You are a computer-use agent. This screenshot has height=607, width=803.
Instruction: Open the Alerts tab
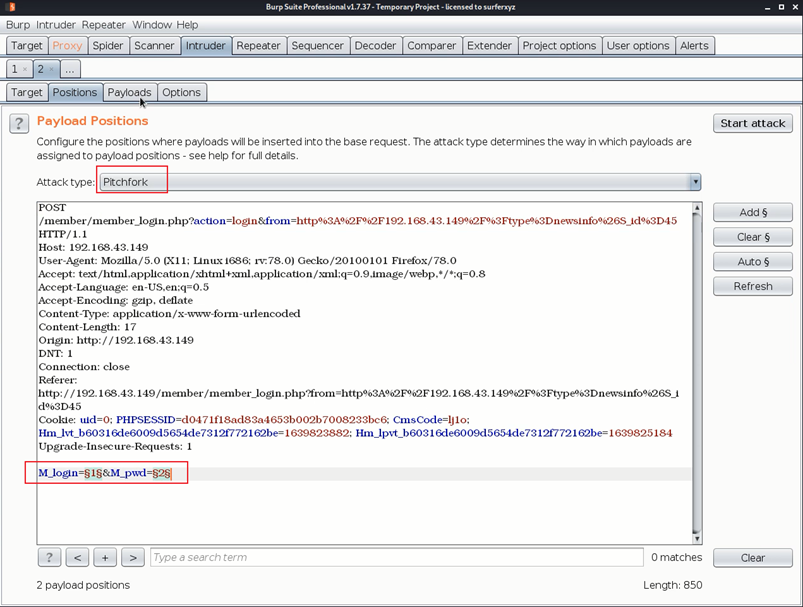point(694,46)
